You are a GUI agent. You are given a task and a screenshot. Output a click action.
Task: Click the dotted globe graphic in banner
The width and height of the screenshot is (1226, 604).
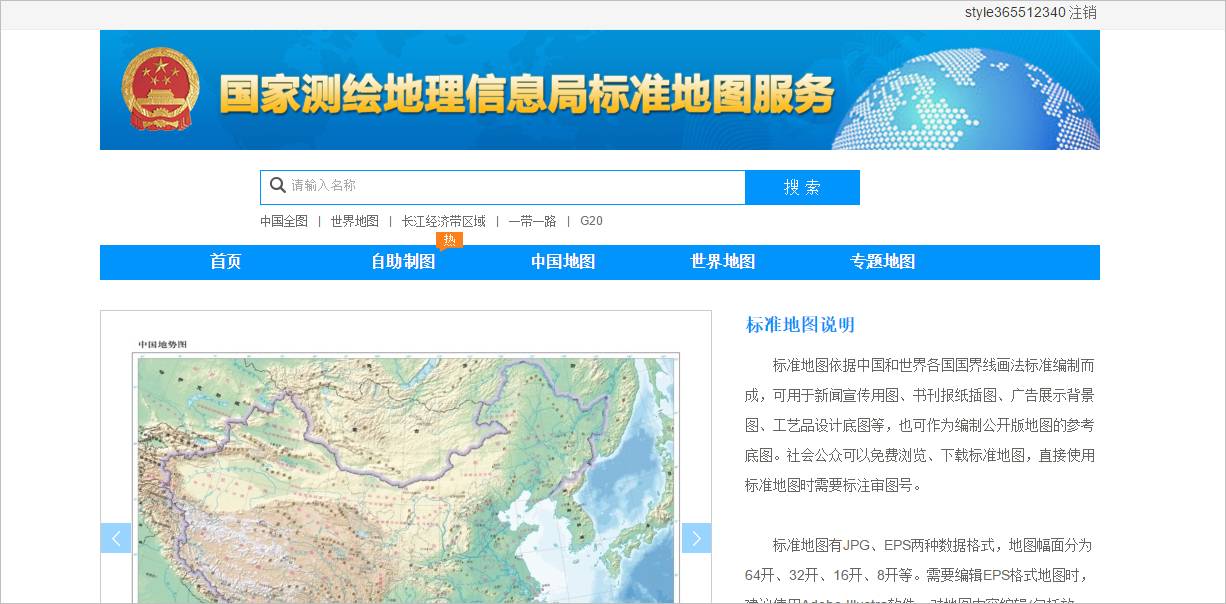pyautogui.click(x=968, y=100)
